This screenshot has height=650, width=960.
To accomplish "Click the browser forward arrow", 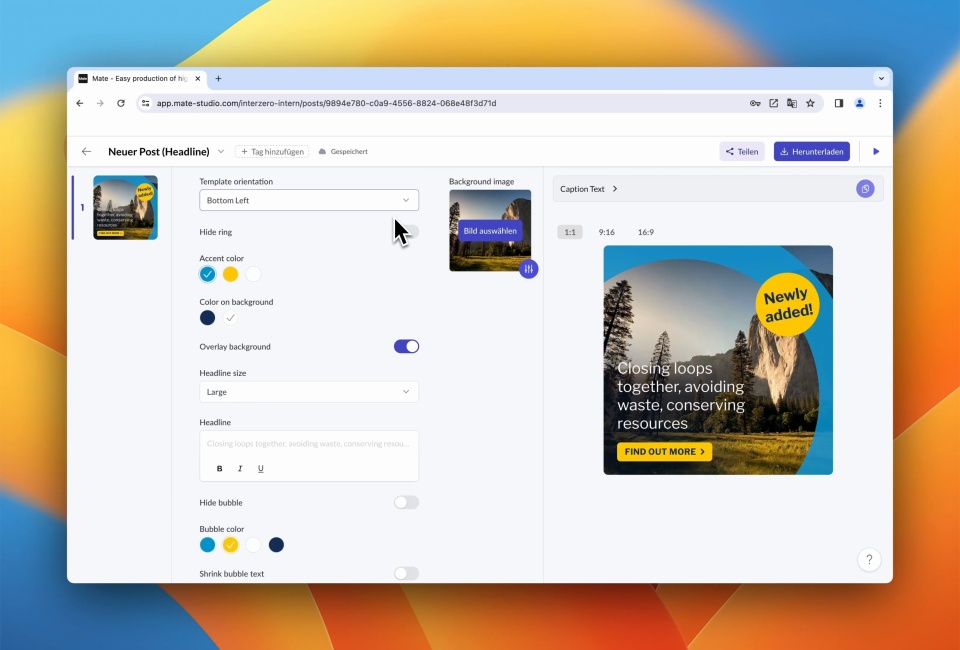I will (100, 103).
